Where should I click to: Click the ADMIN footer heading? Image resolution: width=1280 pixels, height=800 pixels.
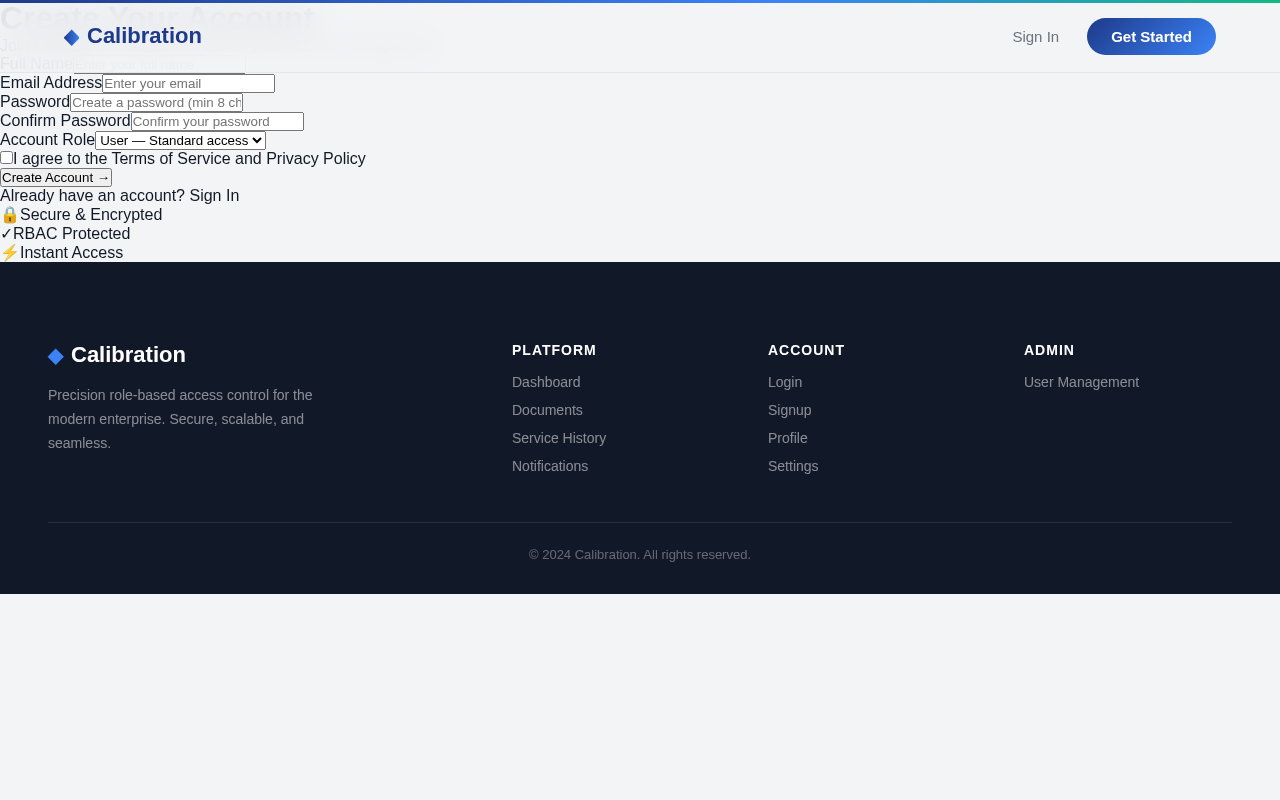[x=1049, y=350]
